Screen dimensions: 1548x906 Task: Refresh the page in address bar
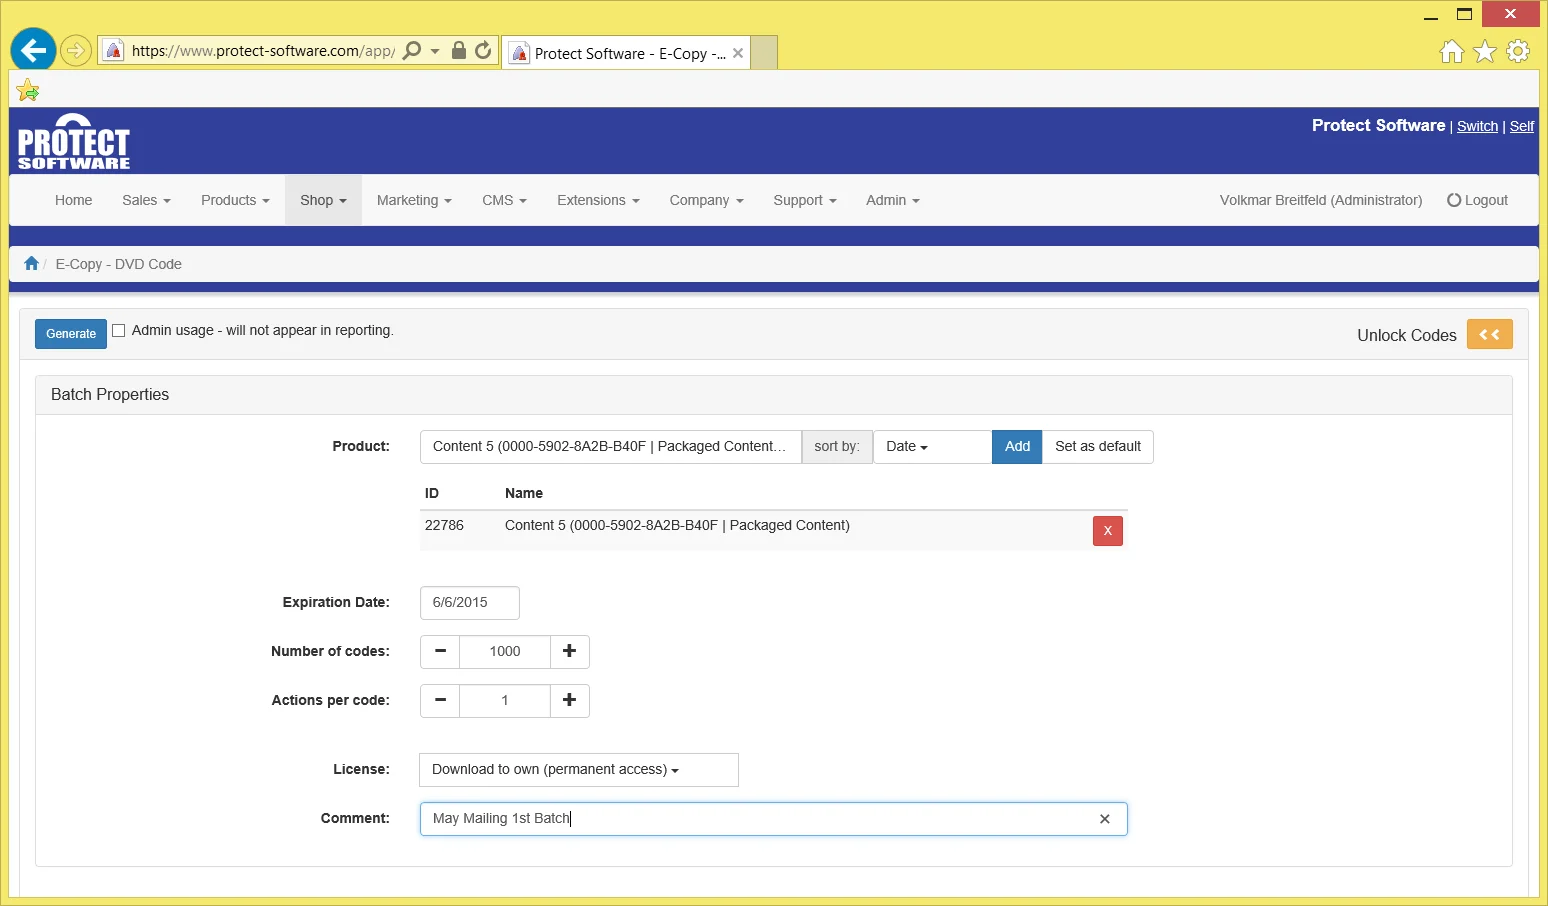click(483, 50)
